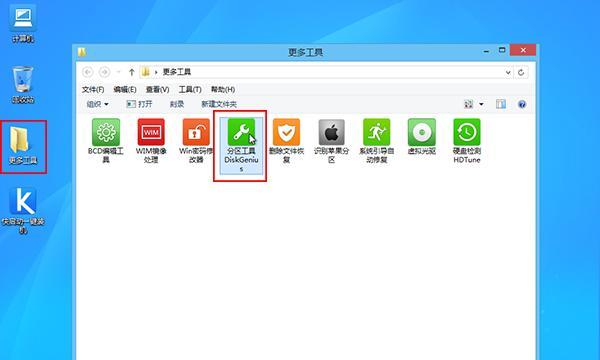Open recent locations dropdown arrow
This screenshot has height=360, width=600.
(119, 72)
